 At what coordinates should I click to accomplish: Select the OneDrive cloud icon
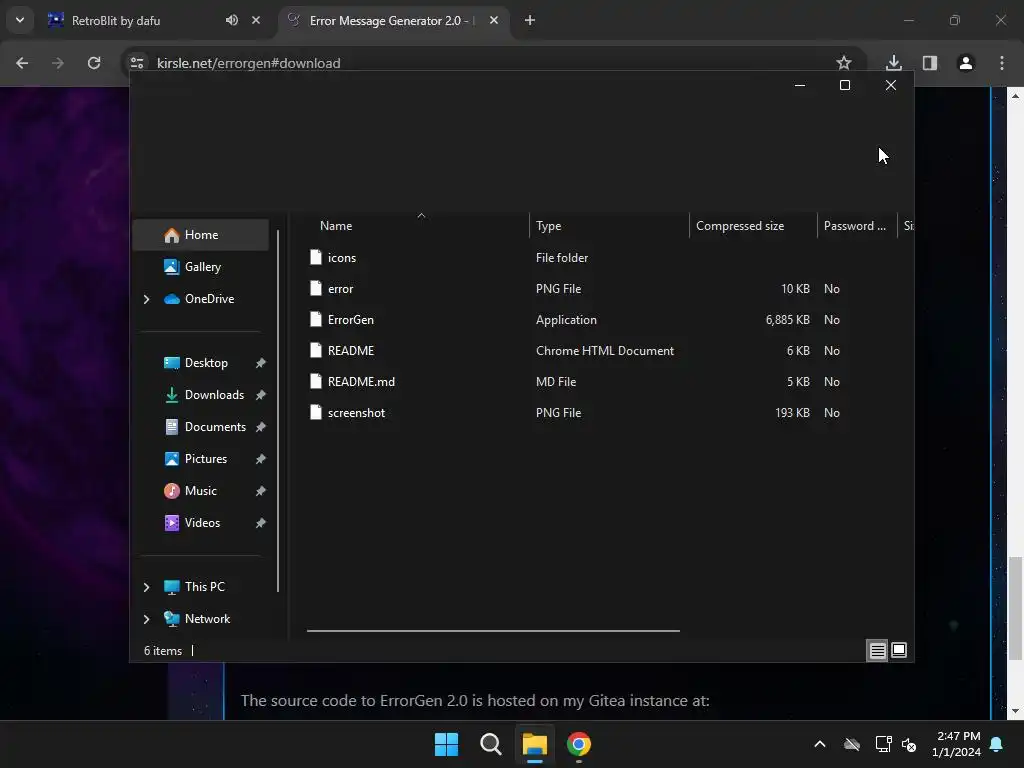pos(172,298)
